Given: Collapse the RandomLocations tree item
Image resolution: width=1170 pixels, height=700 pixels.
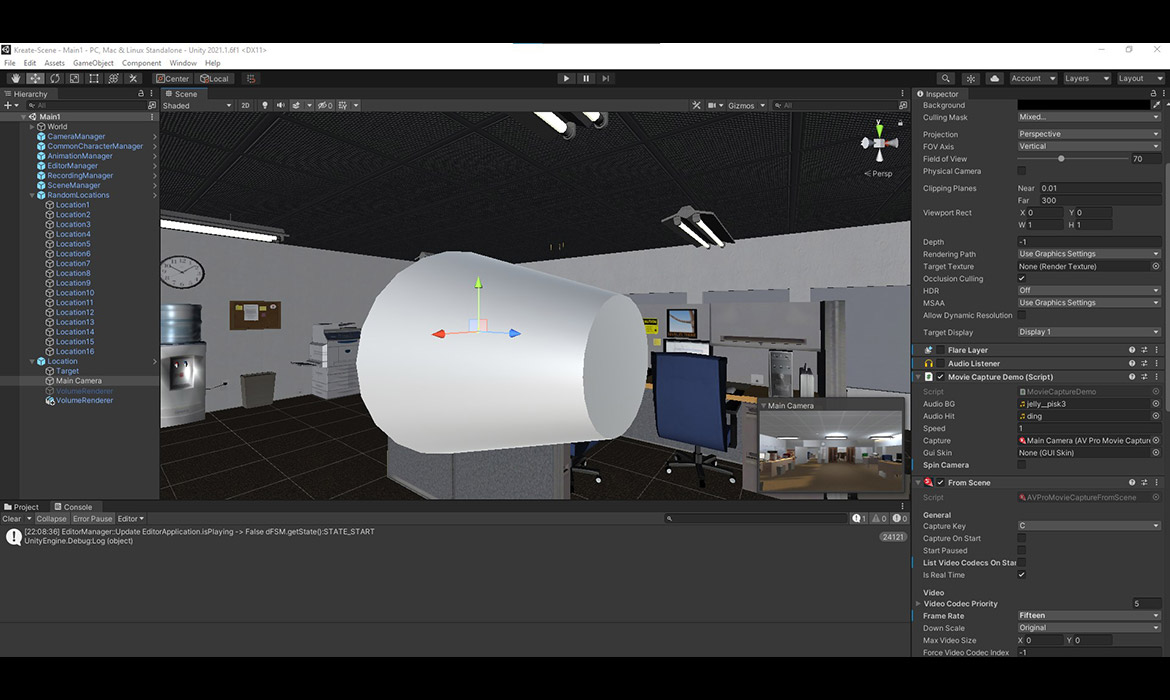Looking at the screenshot, I should (x=32, y=195).
